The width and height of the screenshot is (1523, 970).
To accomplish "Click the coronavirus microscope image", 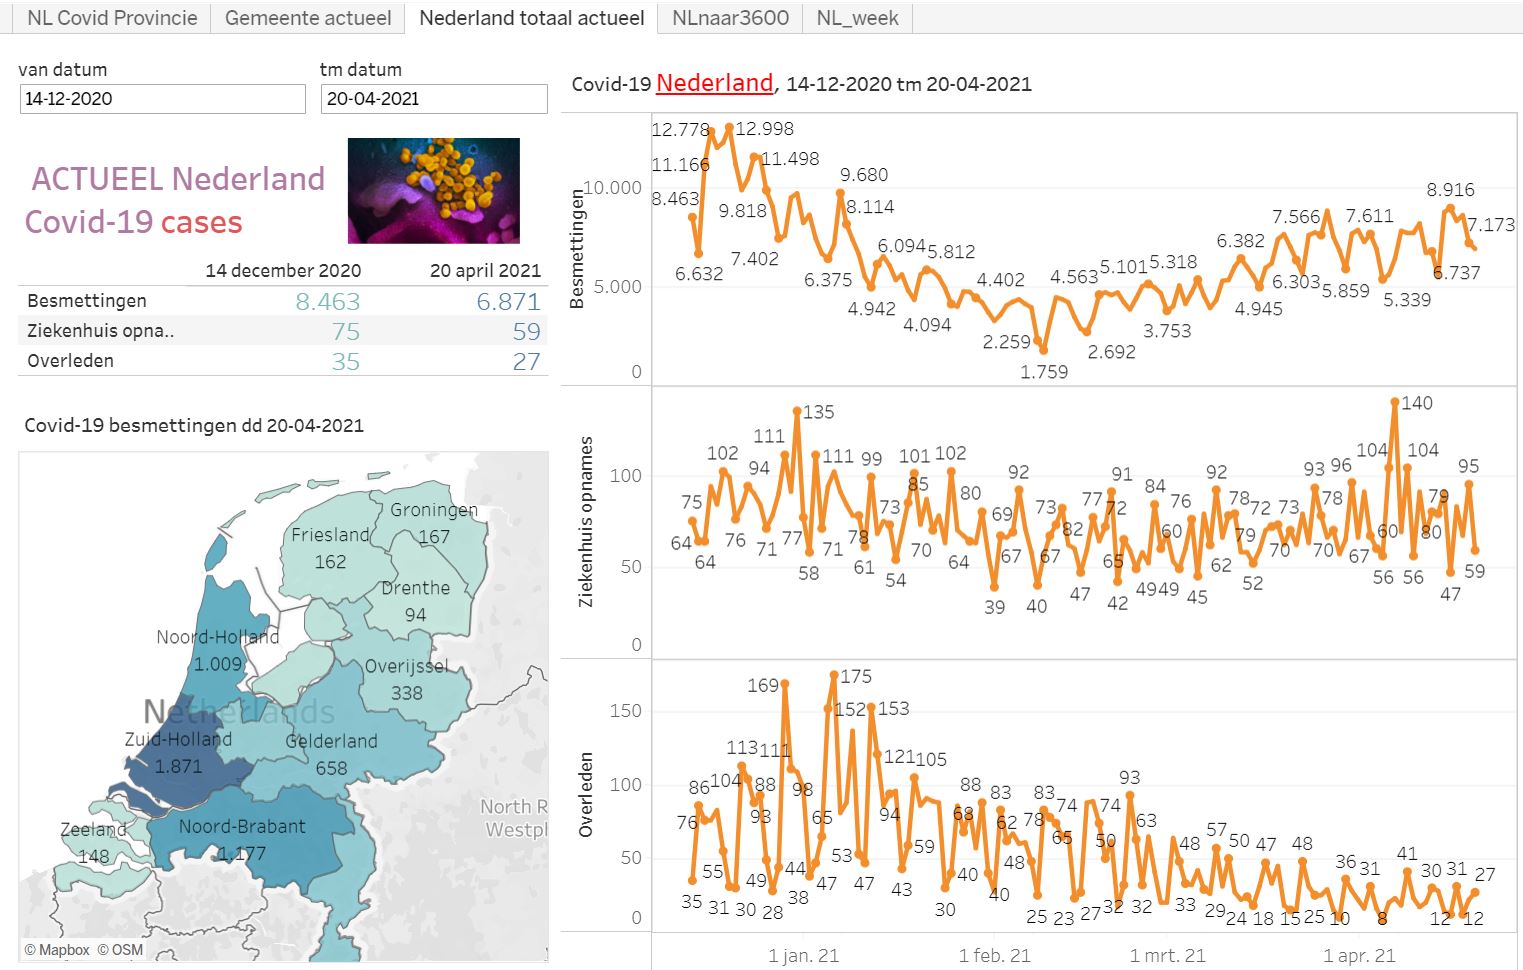I will click(433, 191).
